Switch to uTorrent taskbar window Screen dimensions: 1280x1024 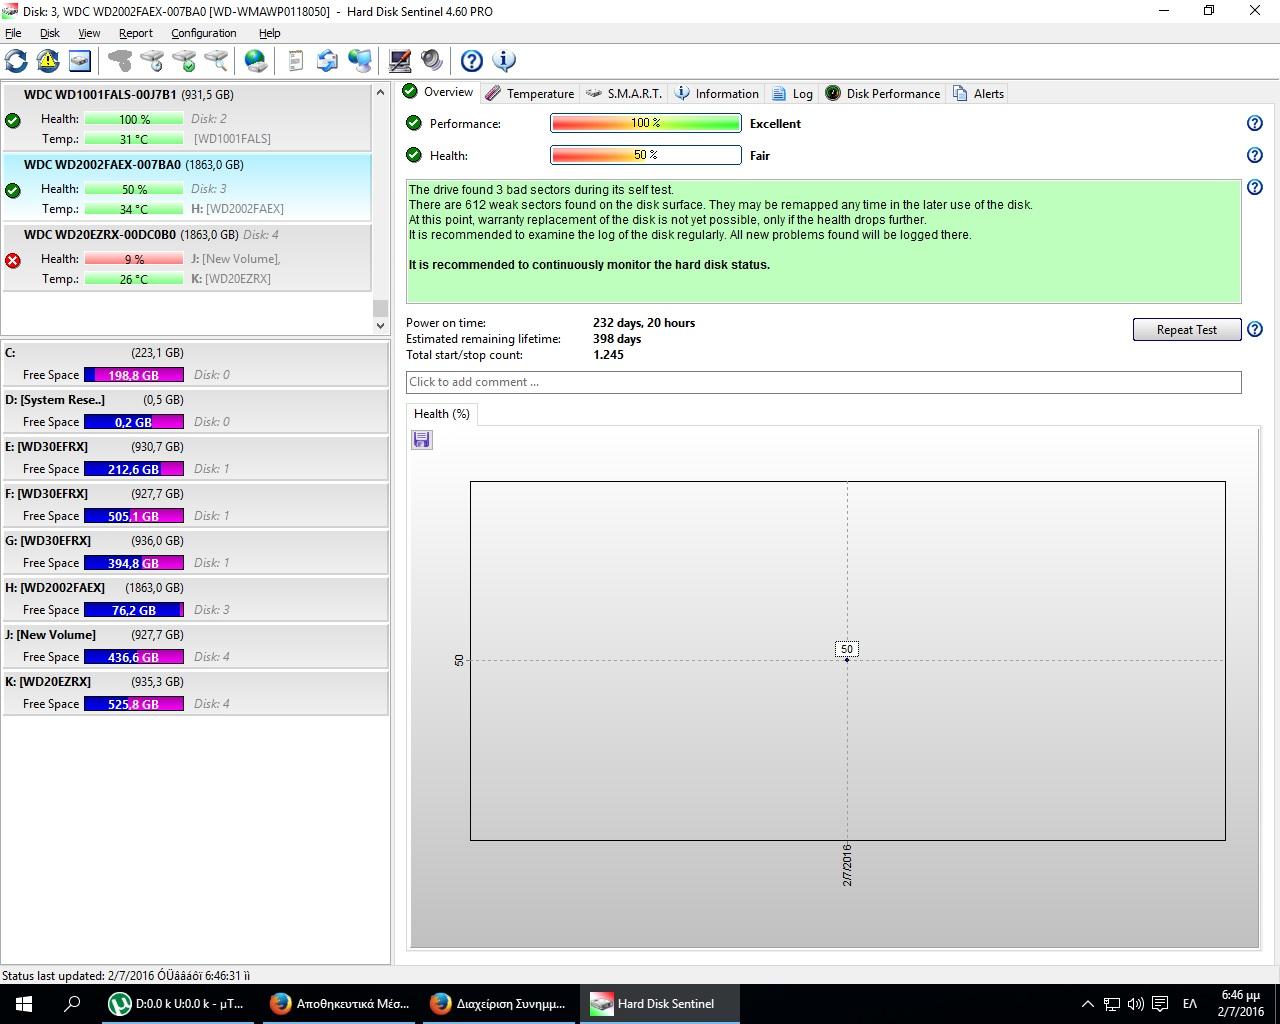[178, 1003]
